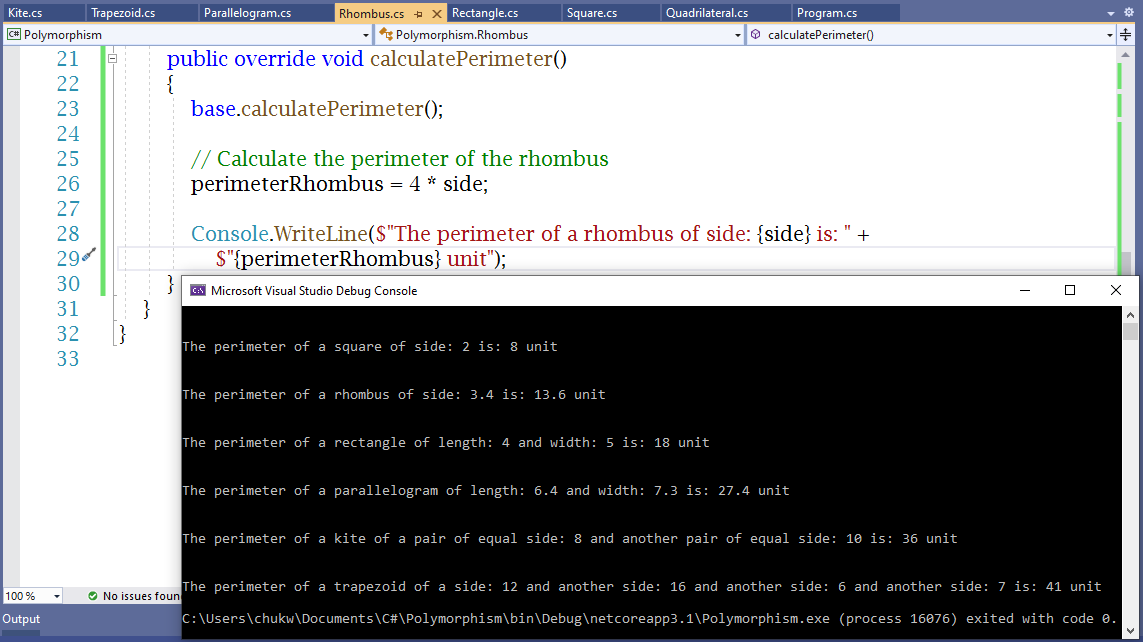Viewport: 1143px width, 642px height.
Task: Click the Debug Console scrollbar thumb
Action: (x=1130, y=332)
